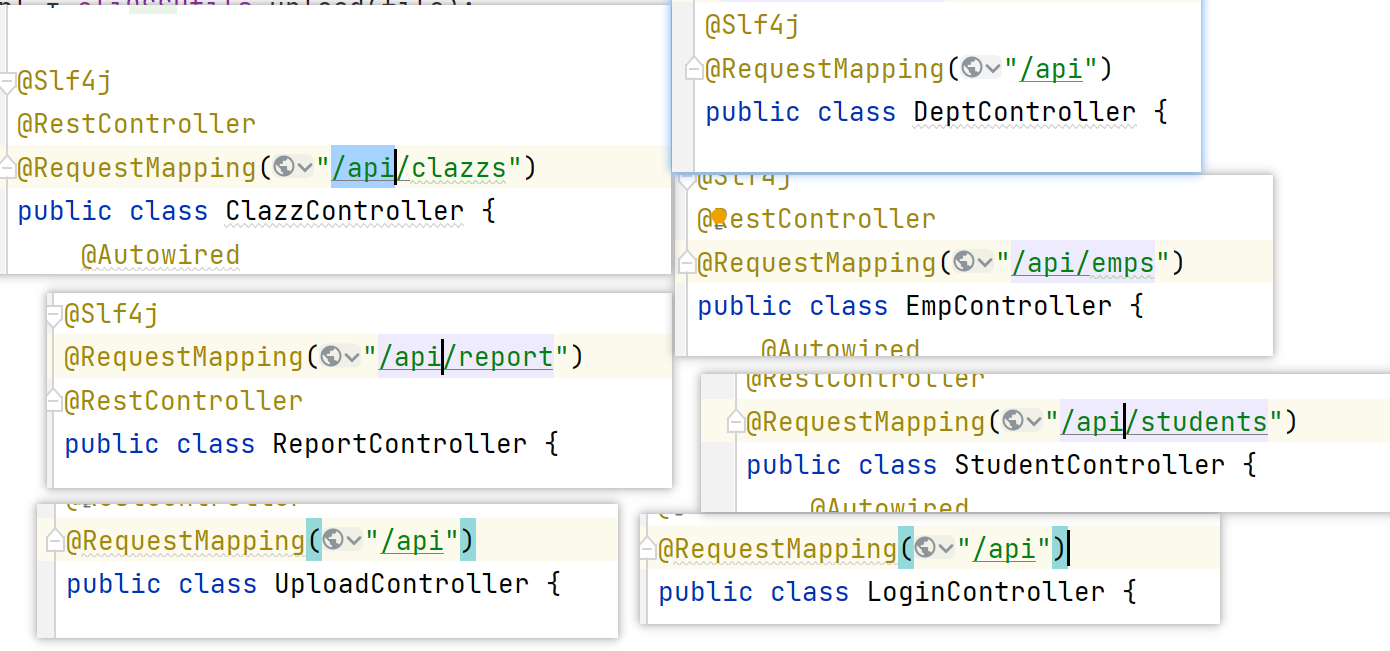Viewport: 1390px width, 651px height.
Task: Collapse fold marker on DeptController's @RequestMapping line
Action: (x=693, y=69)
